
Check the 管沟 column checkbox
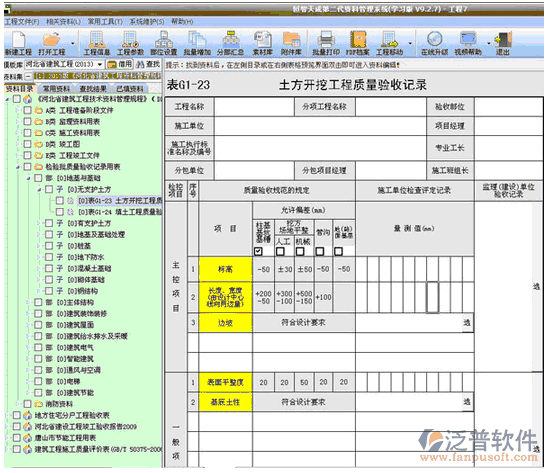pyautogui.click(x=320, y=251)
